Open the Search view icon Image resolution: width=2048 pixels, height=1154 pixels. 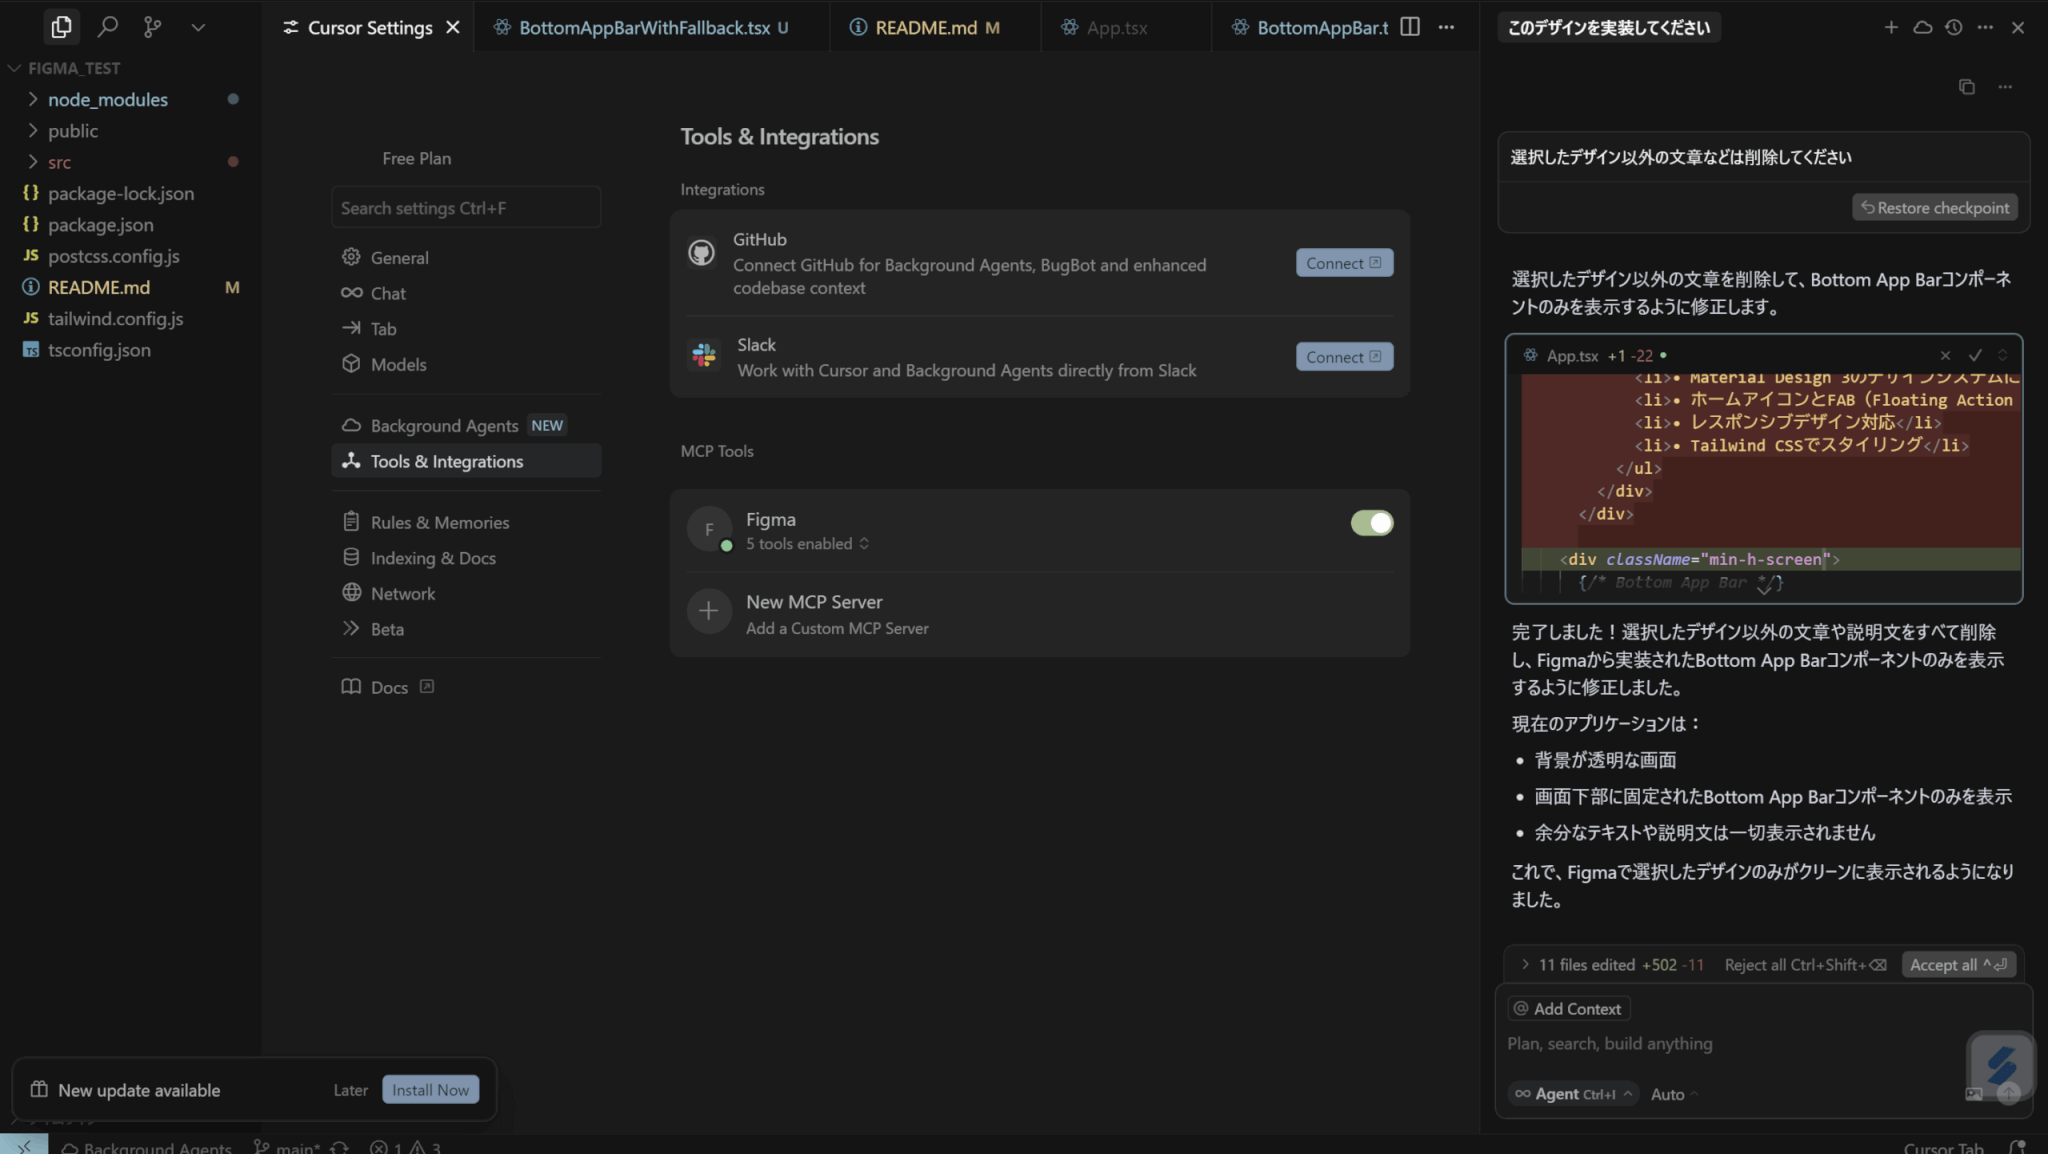coord(107,27)
